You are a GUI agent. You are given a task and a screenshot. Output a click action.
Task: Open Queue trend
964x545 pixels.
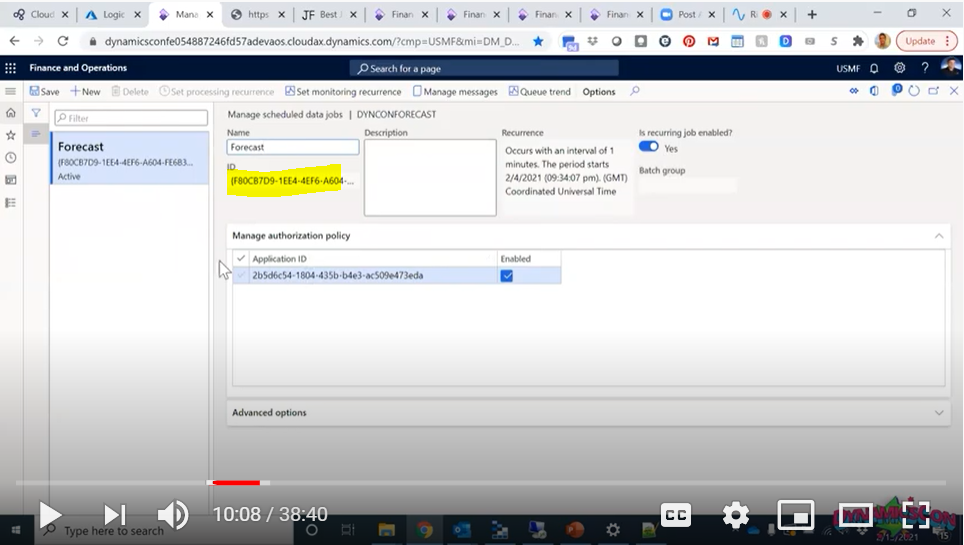540,92
